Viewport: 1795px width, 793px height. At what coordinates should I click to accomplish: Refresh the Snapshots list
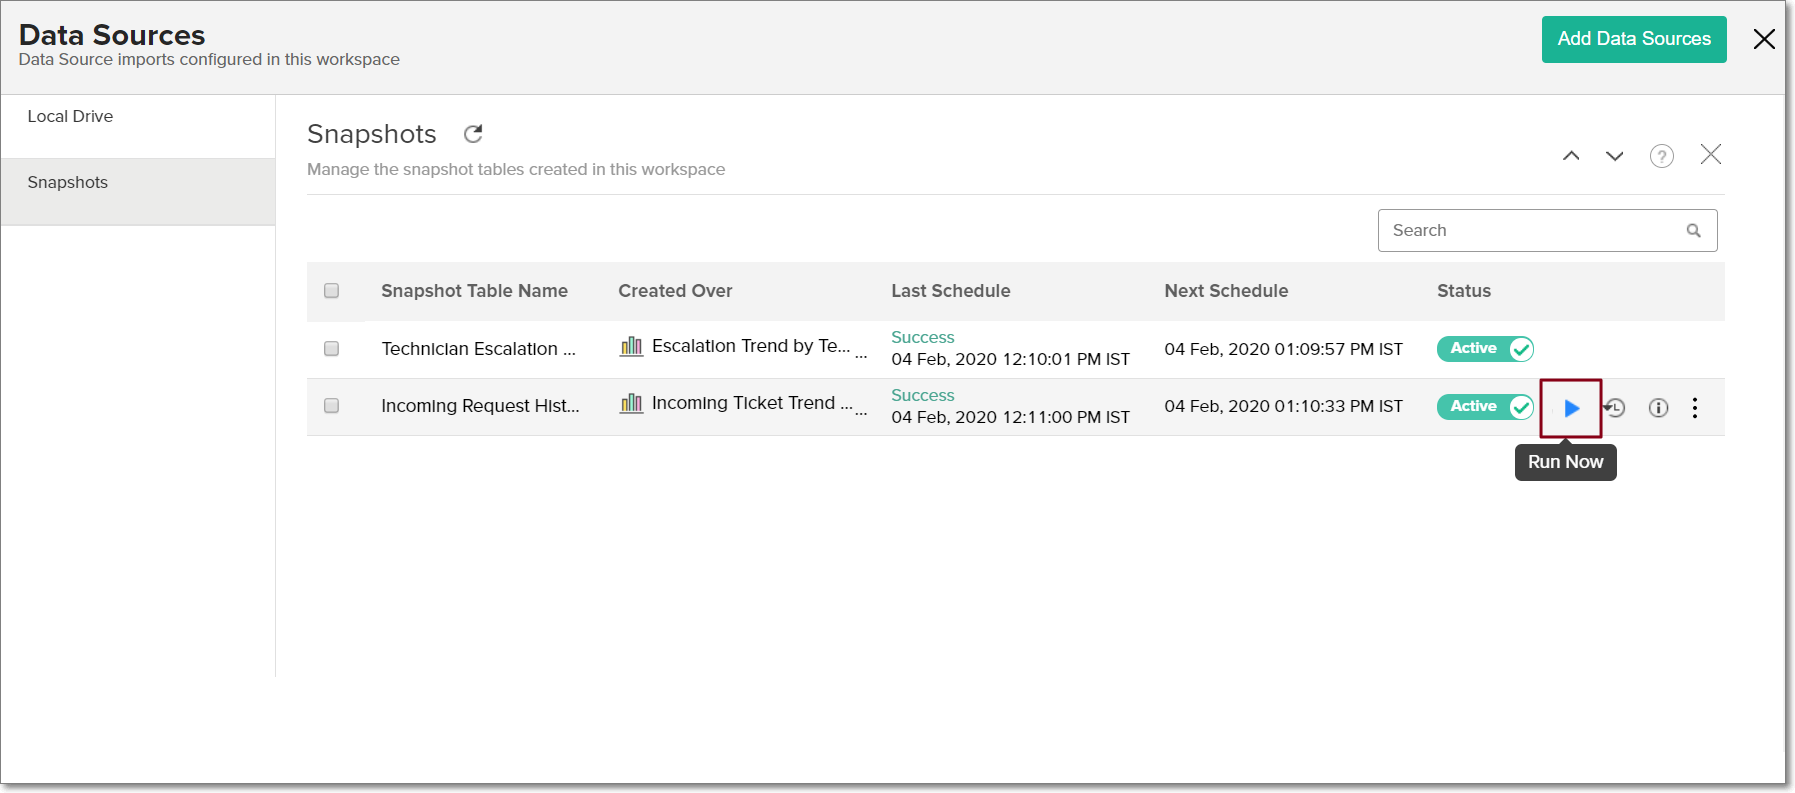[473, 134]
